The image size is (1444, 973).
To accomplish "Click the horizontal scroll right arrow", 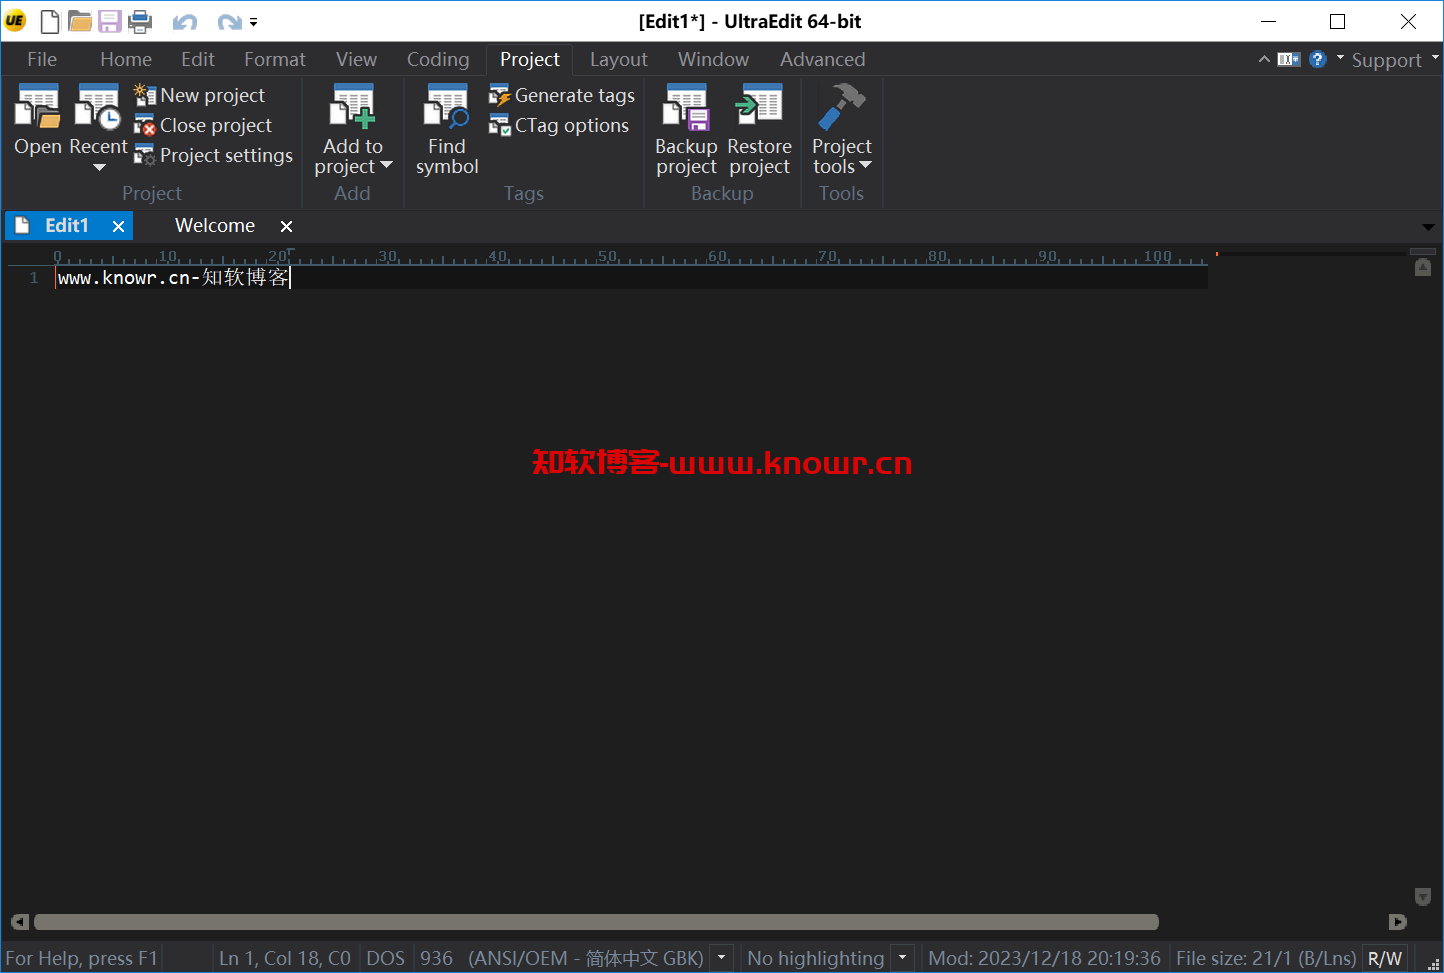I will click(1398, 922).
